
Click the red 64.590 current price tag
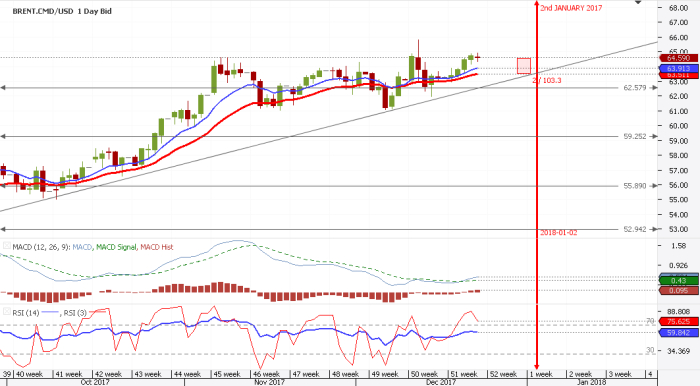[679, 58]
